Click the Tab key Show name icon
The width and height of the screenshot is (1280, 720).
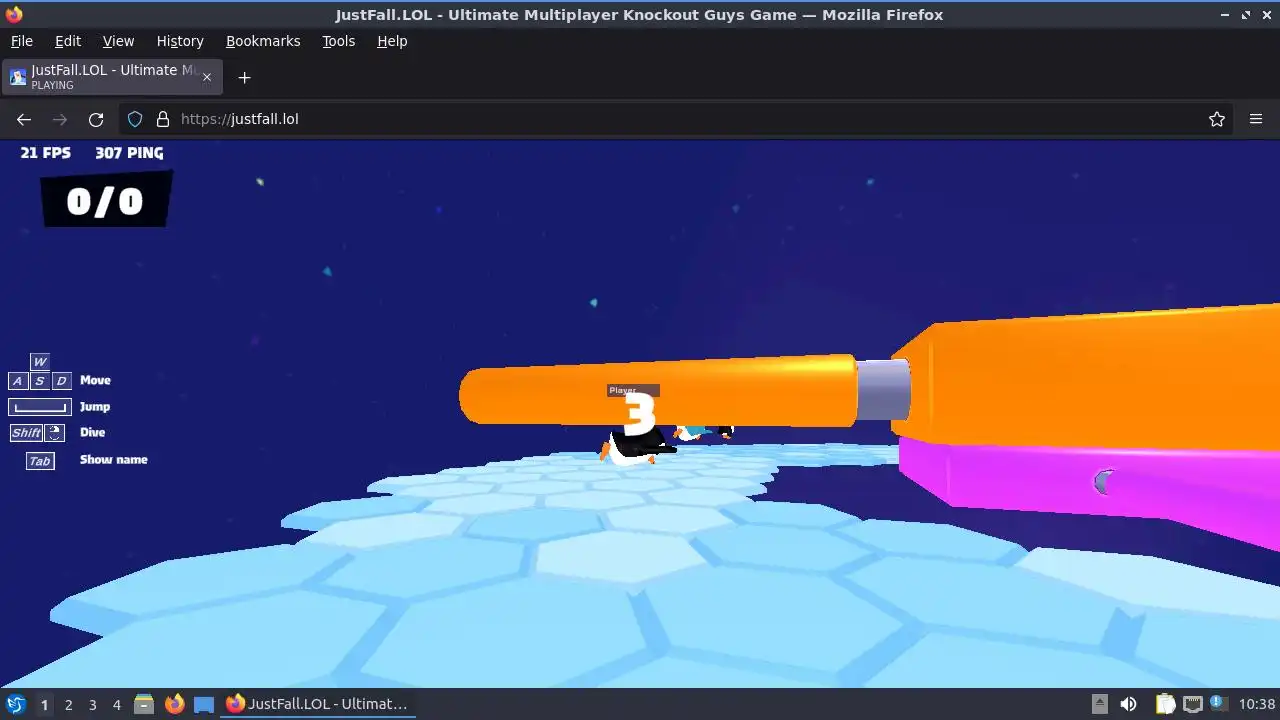40,461
